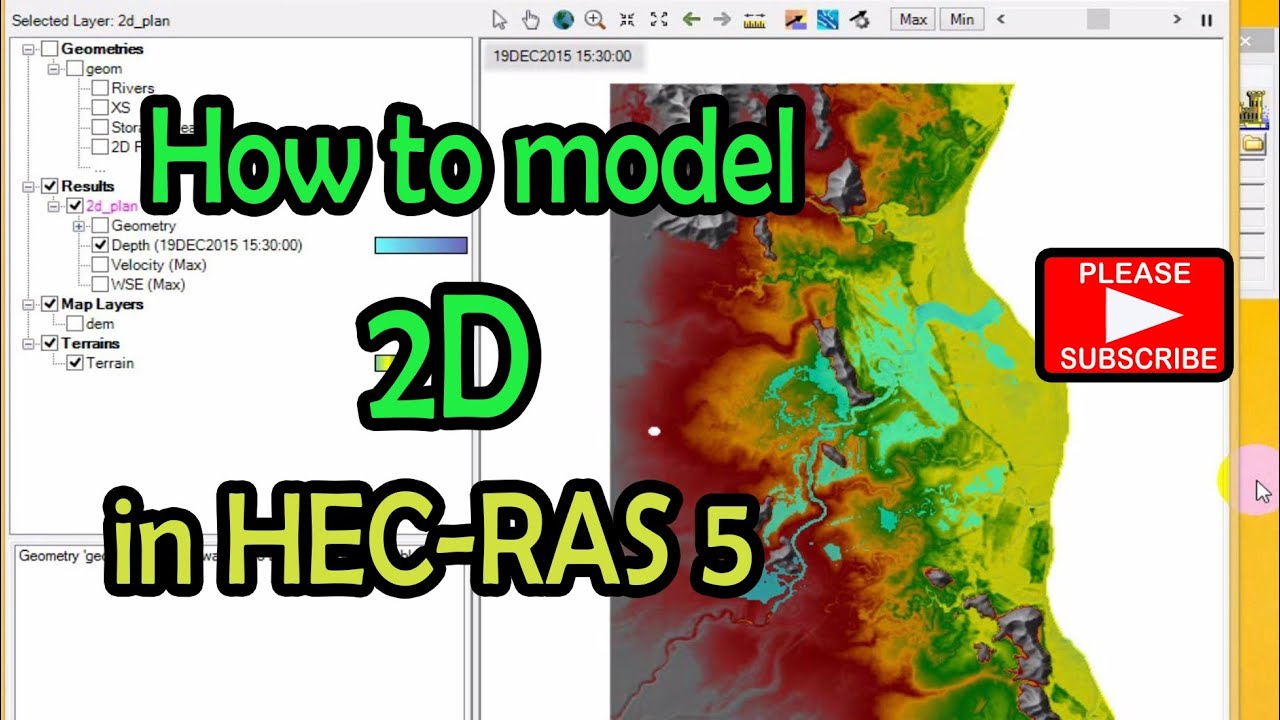Click the outward-arrows zoom to extent icon
This screenshot has height=720, width=1280.
(x=659, y=19)
